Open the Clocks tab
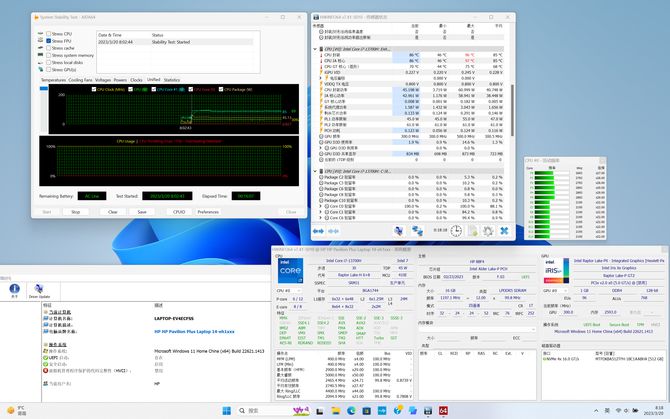 coord(136,80)
